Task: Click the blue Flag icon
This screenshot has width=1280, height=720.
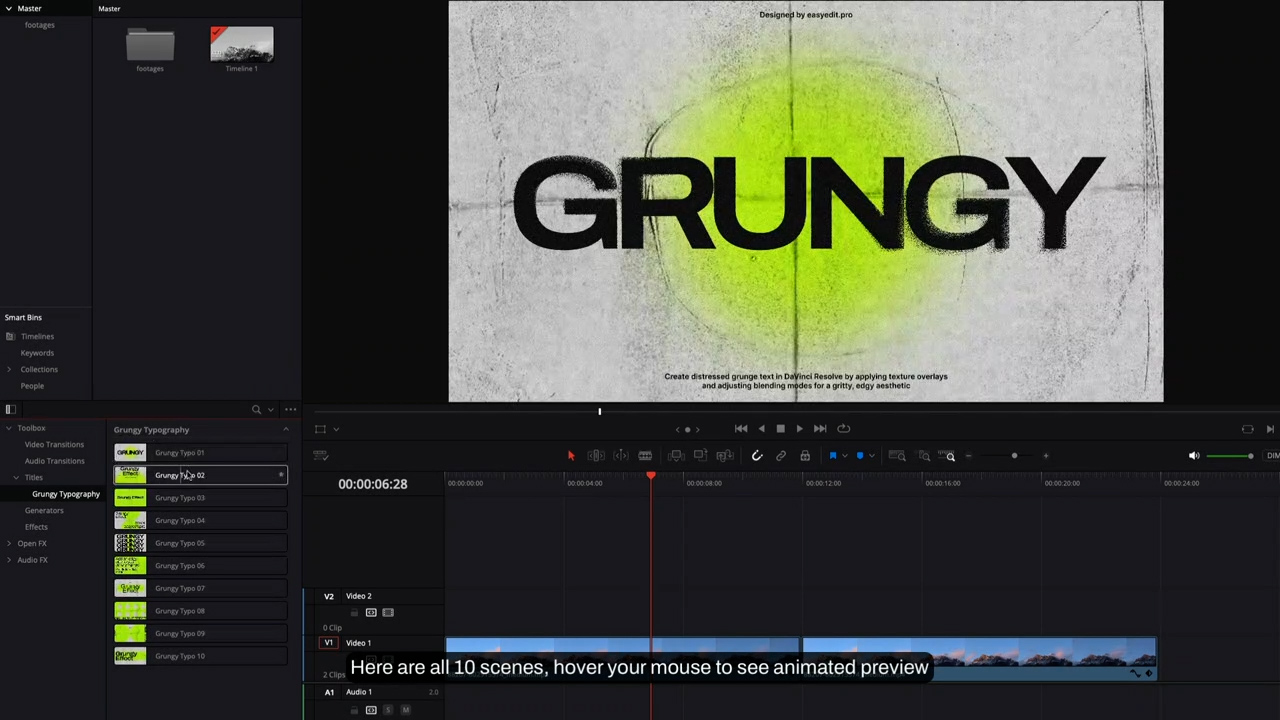Action: pos(832,456)
